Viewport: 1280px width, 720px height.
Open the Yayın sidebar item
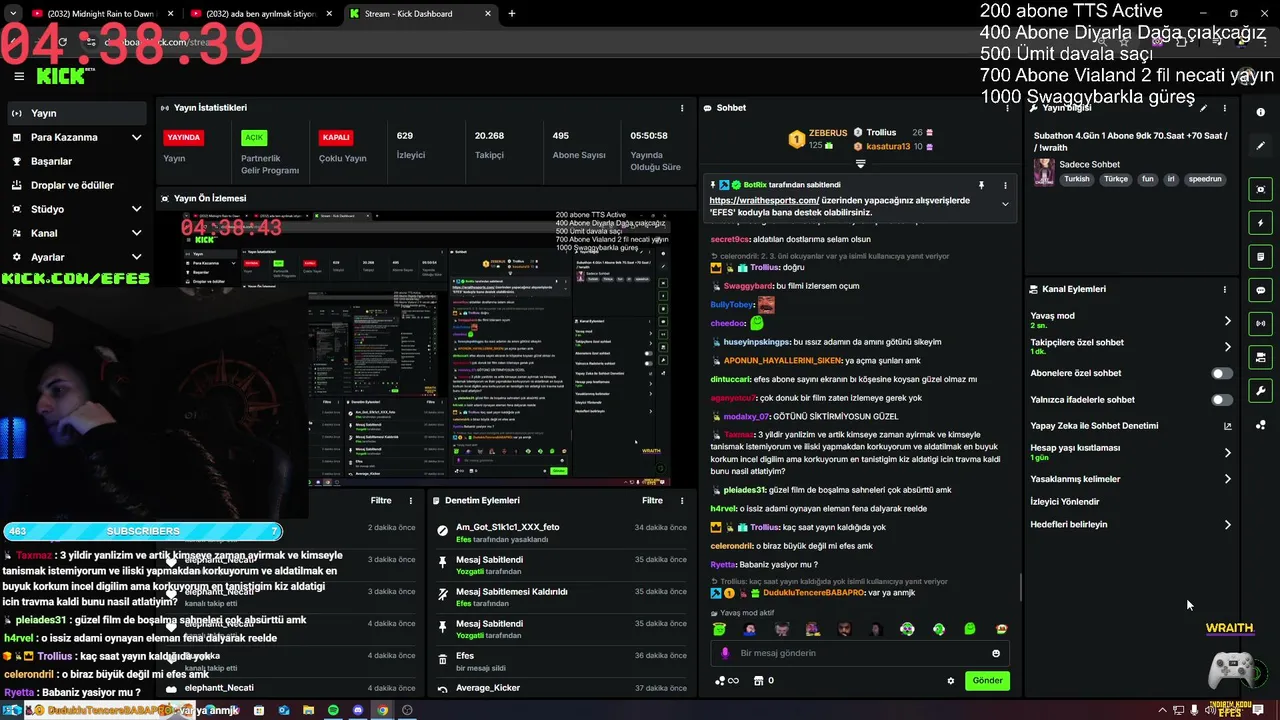(76, 113)
